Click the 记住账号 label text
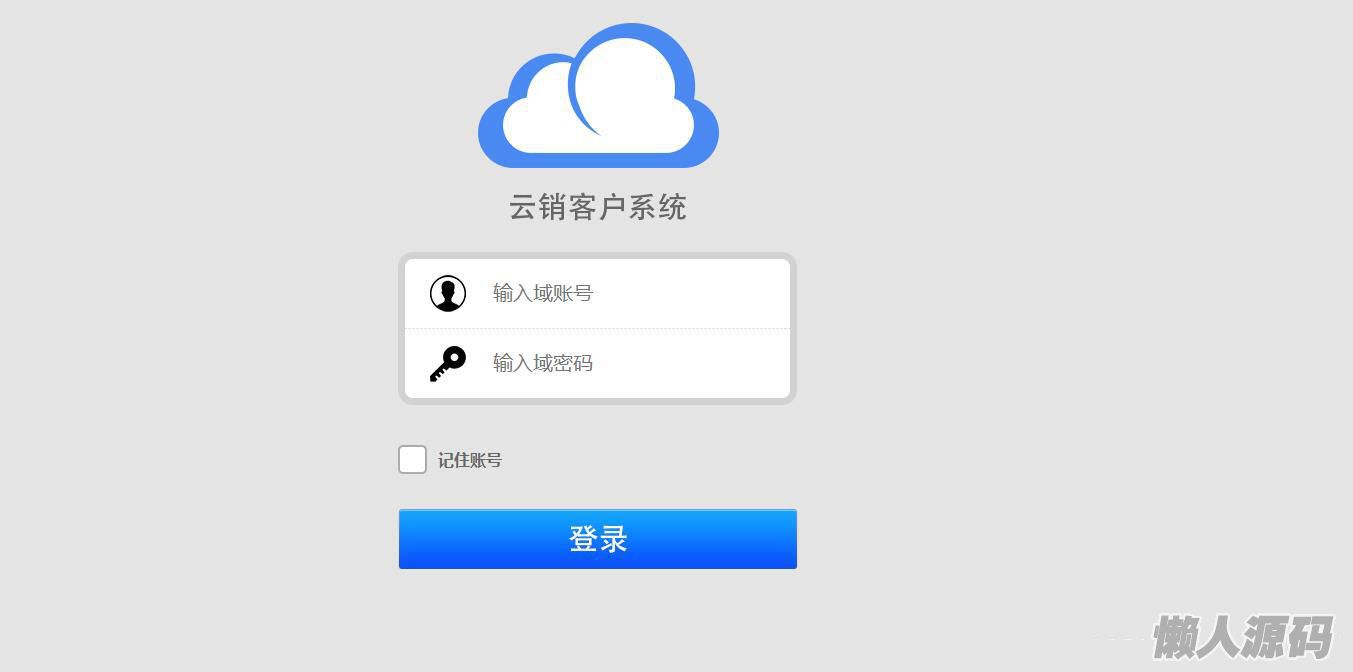Screen dimensions: 1353x672 click(x=470, y=460)
